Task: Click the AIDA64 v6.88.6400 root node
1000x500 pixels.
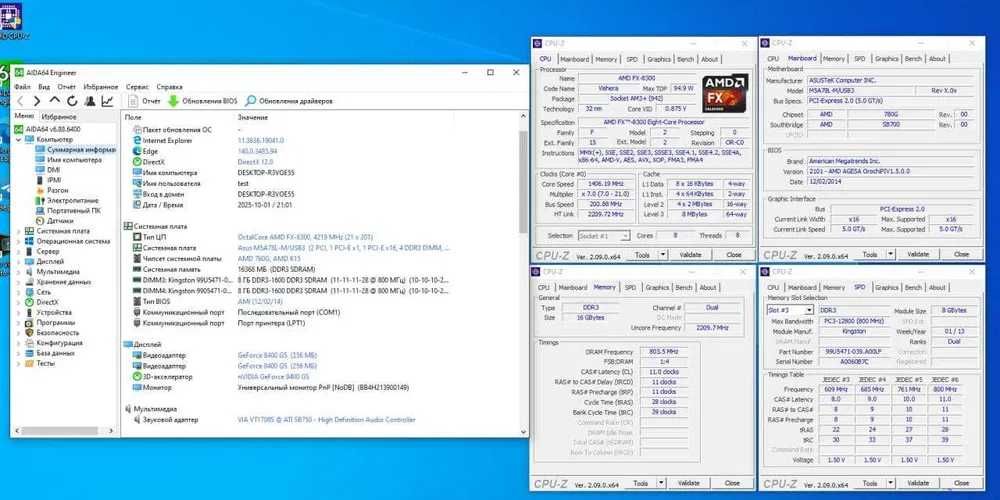Action: click(47, 129)
